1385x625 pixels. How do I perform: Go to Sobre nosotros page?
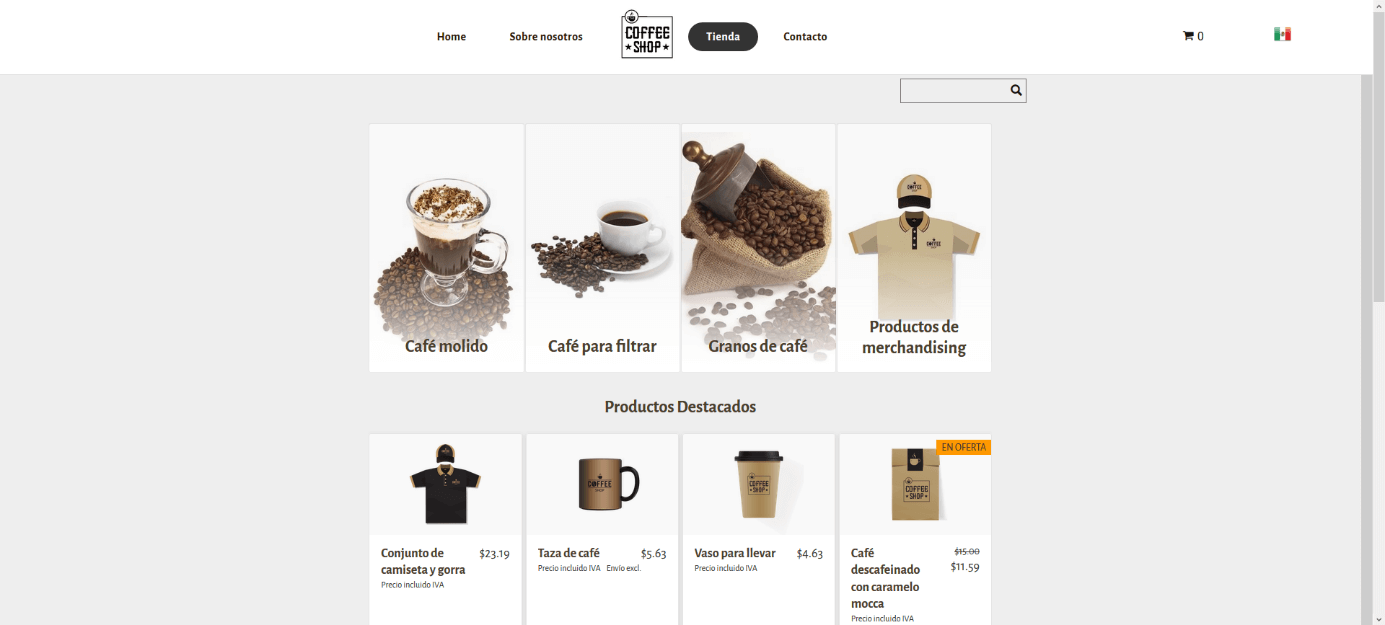click(546, 37)
